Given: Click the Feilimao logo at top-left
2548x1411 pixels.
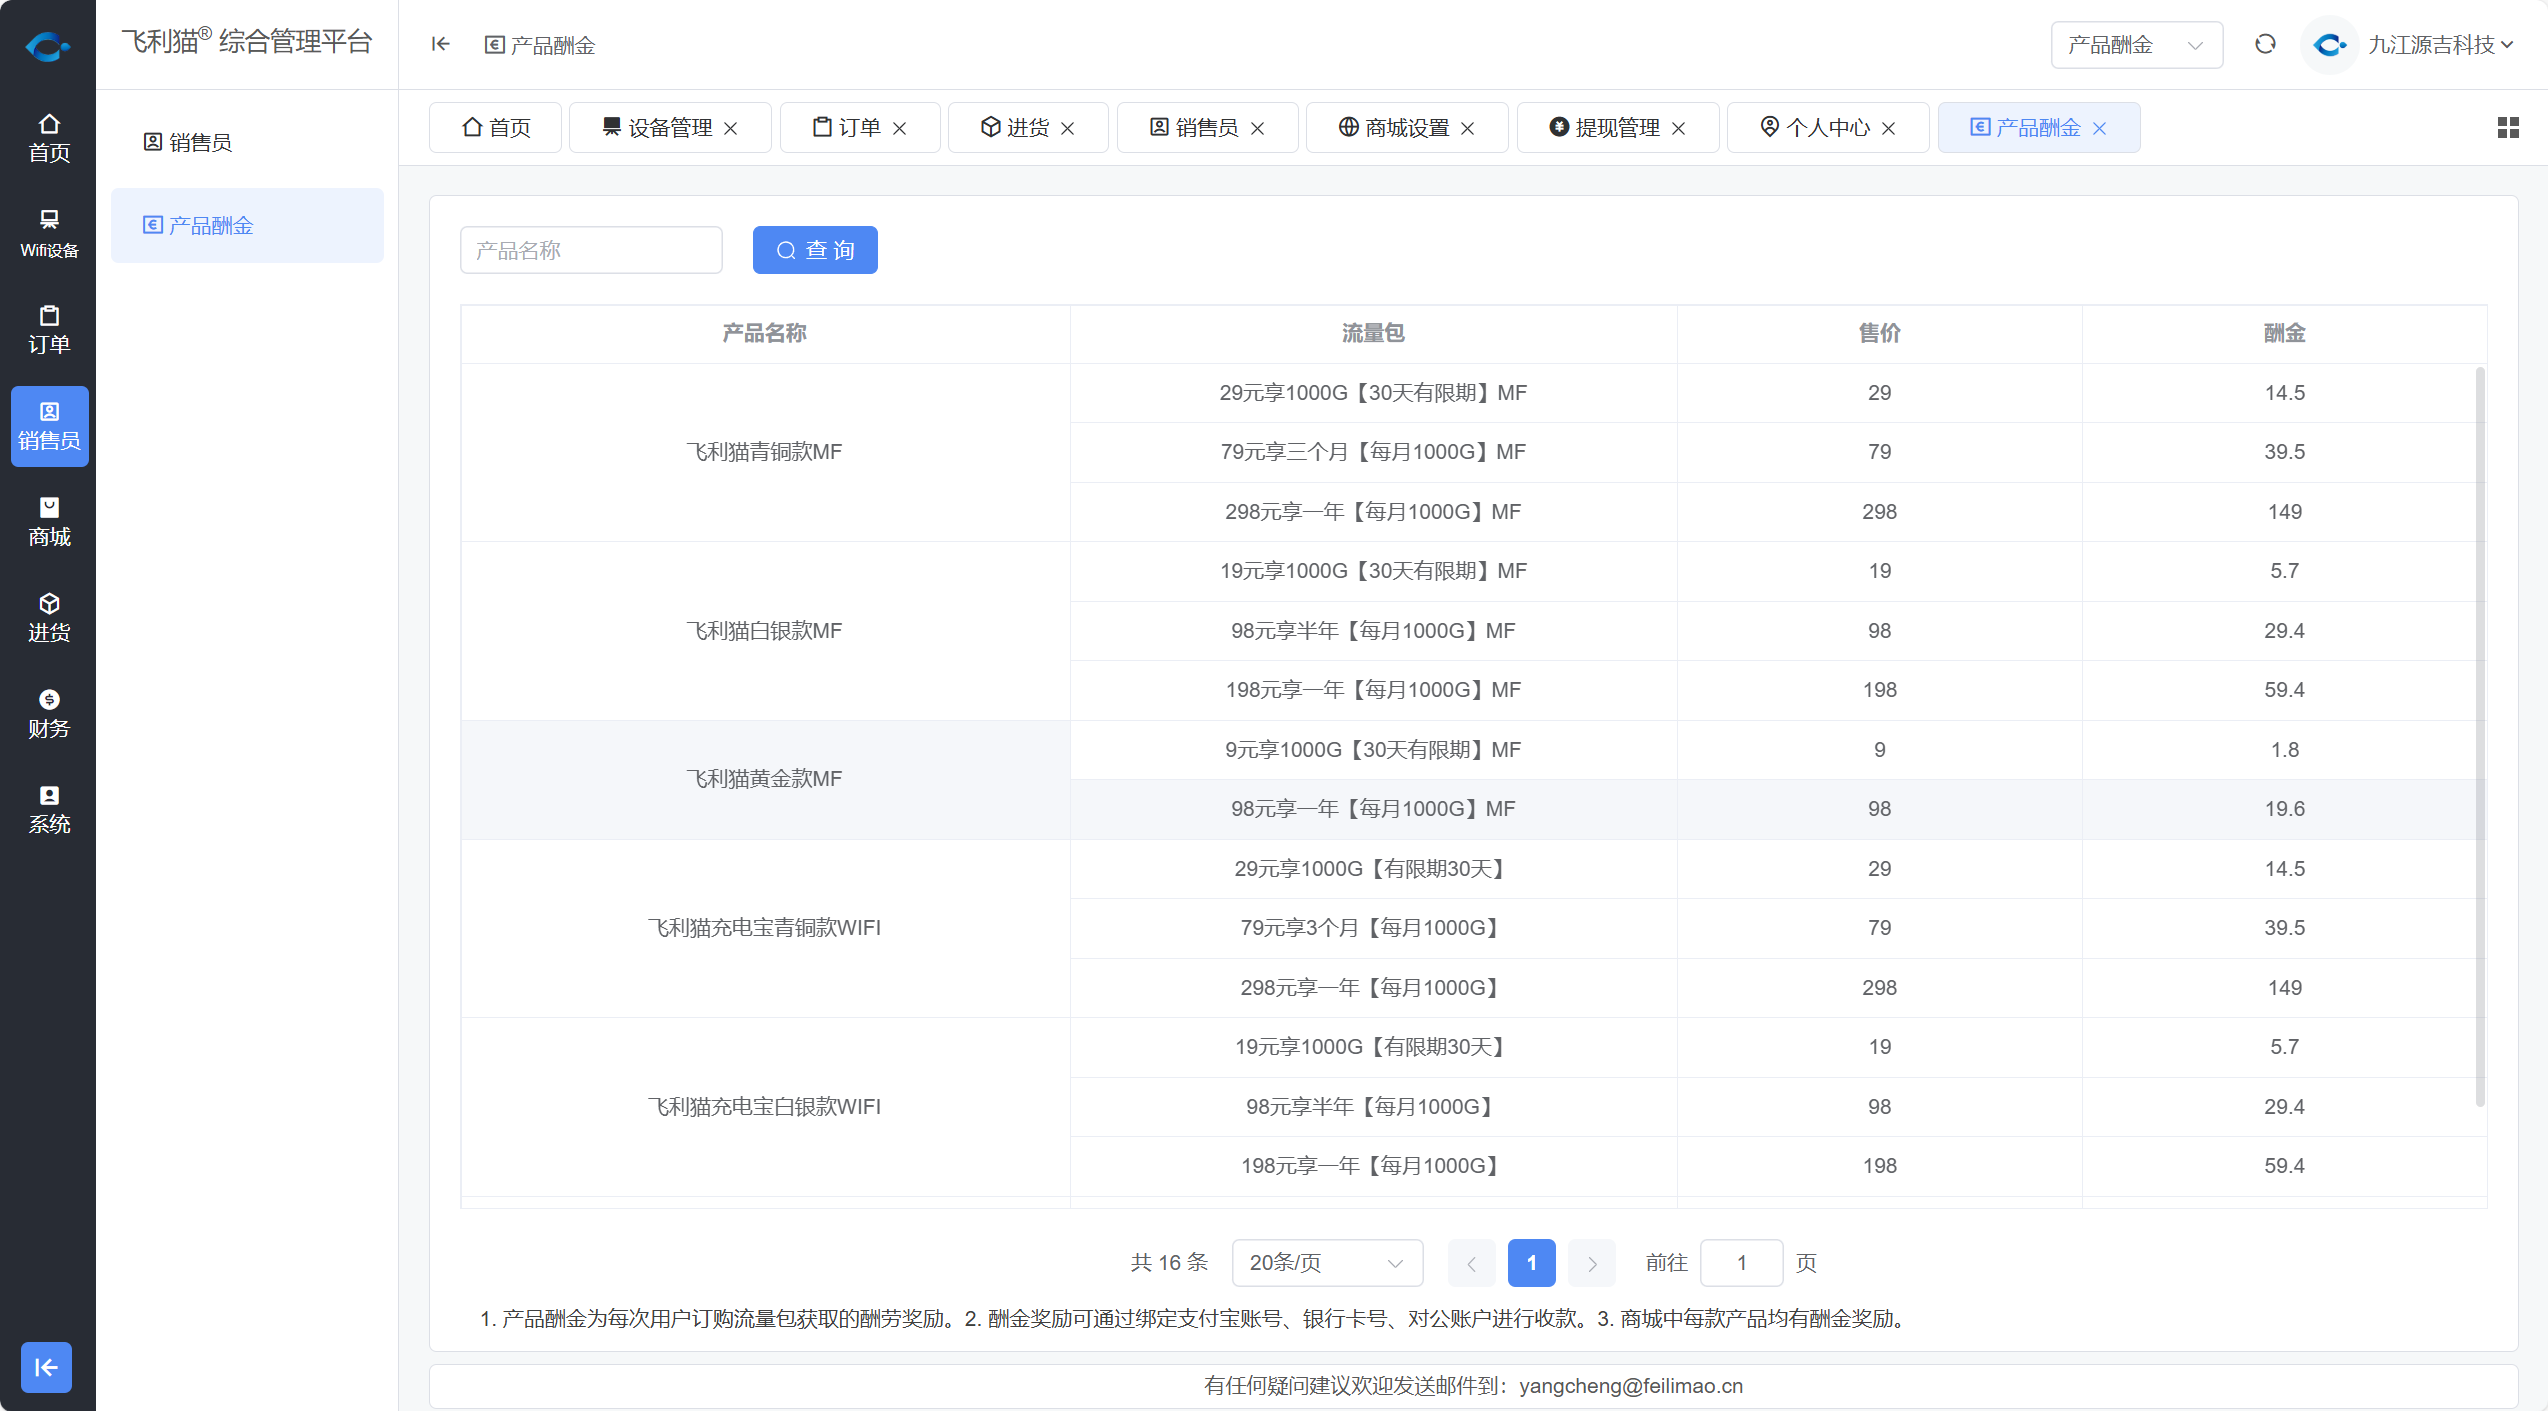Looking at the screenshot, I should click(47, 45).
